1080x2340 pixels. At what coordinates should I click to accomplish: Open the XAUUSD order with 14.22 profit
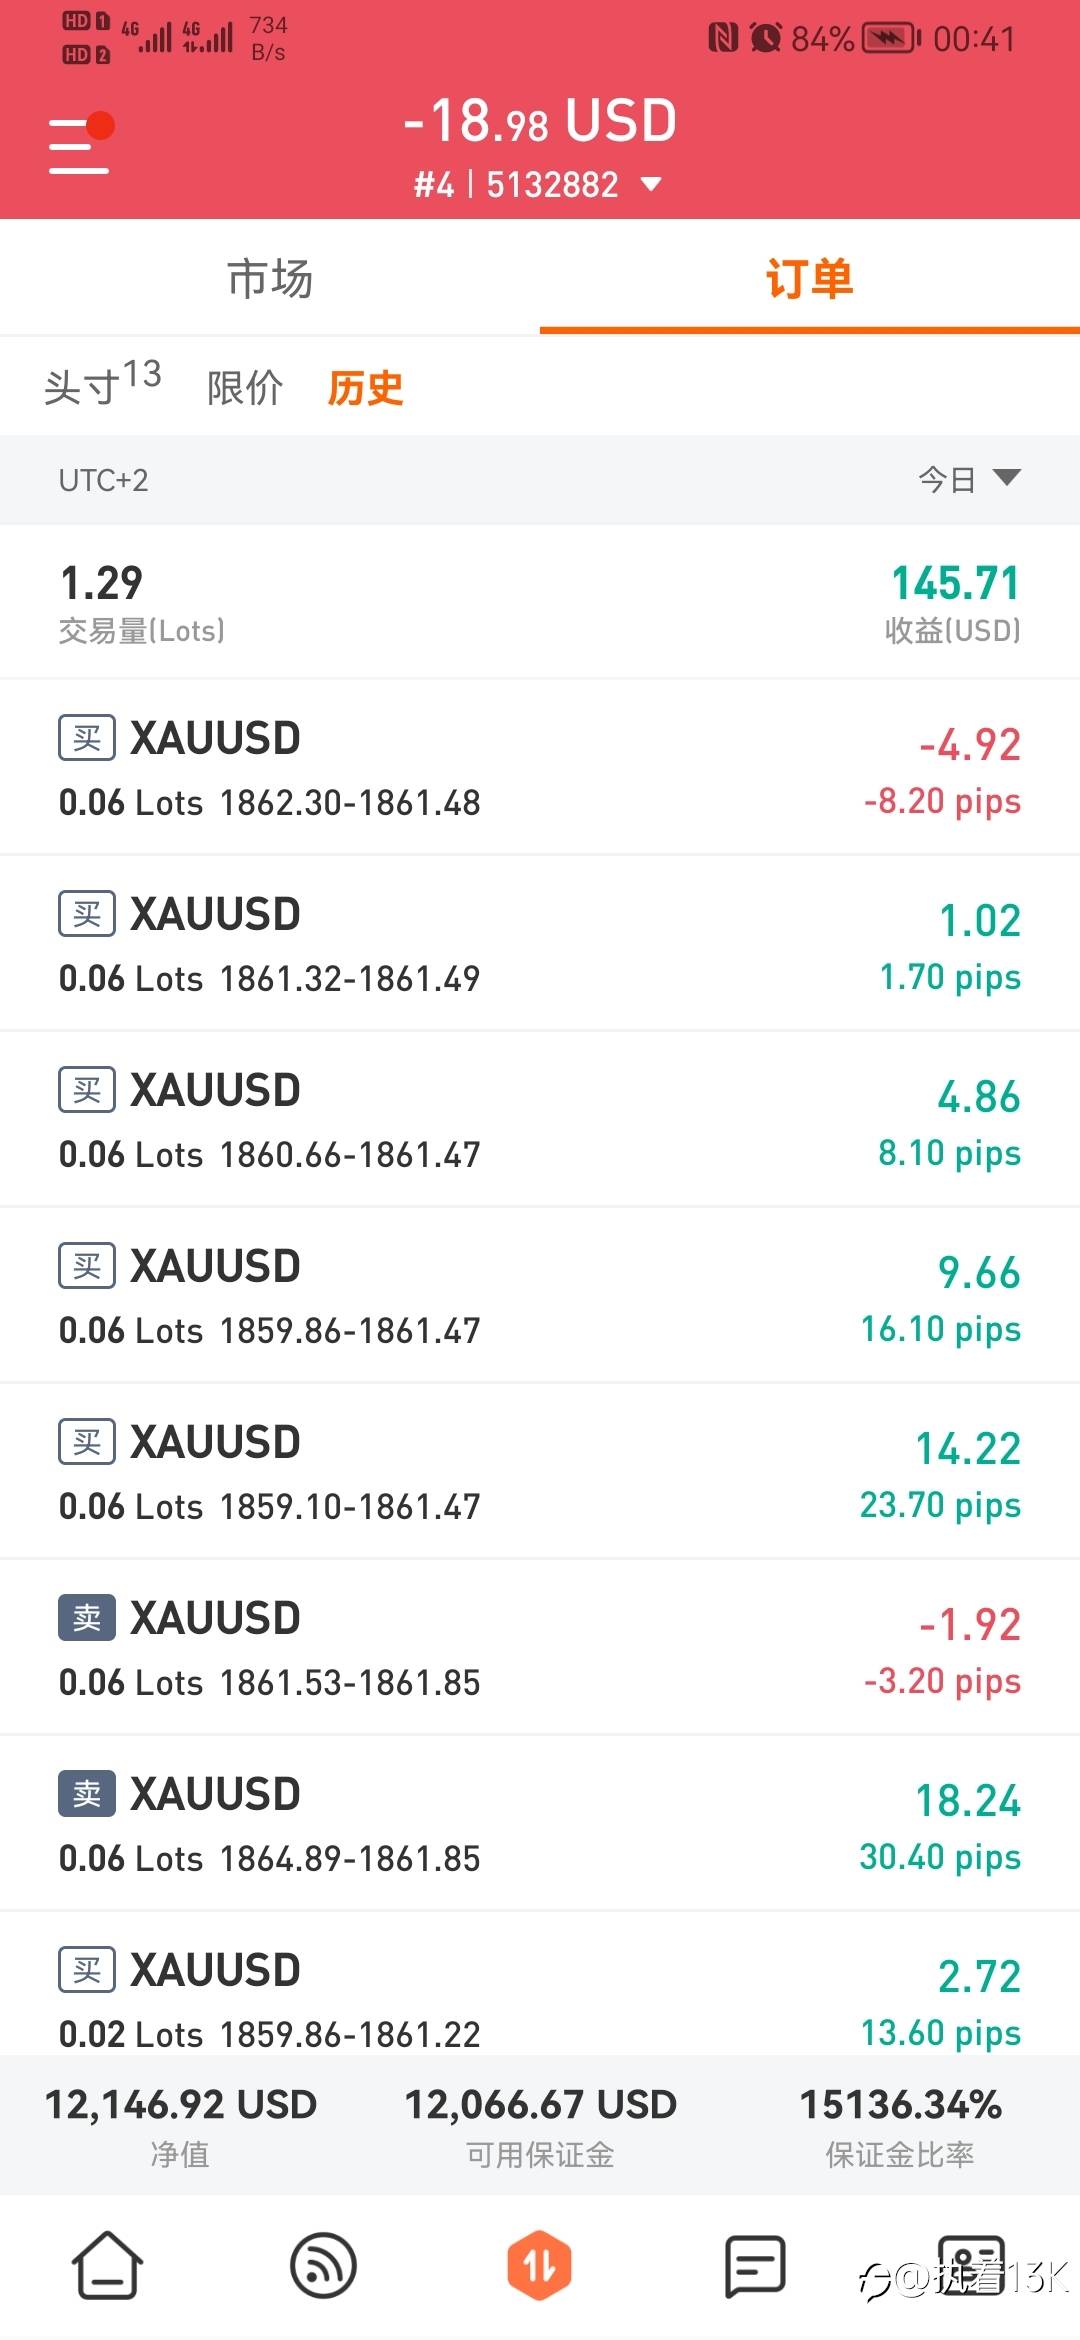click(x=540, y=1472)
